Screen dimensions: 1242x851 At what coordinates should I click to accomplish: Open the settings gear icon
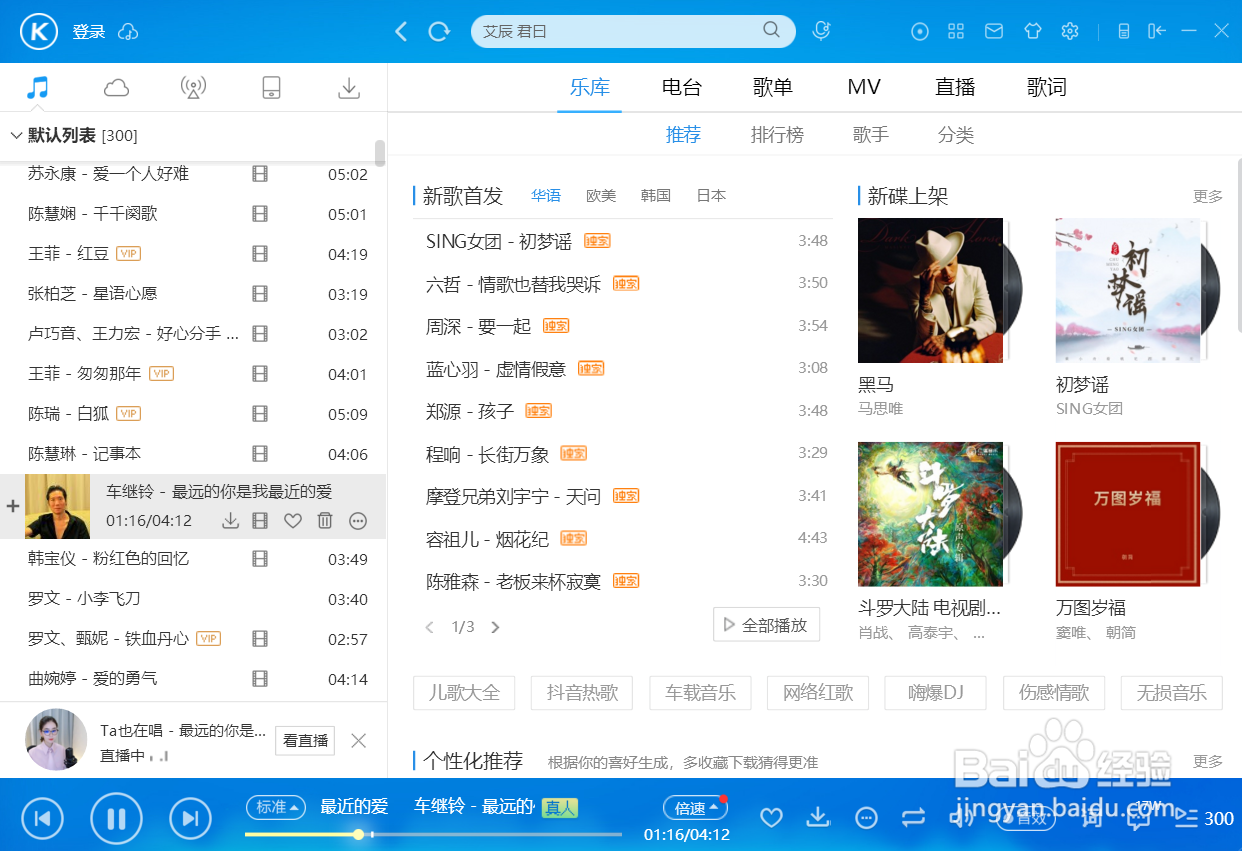1070,31
